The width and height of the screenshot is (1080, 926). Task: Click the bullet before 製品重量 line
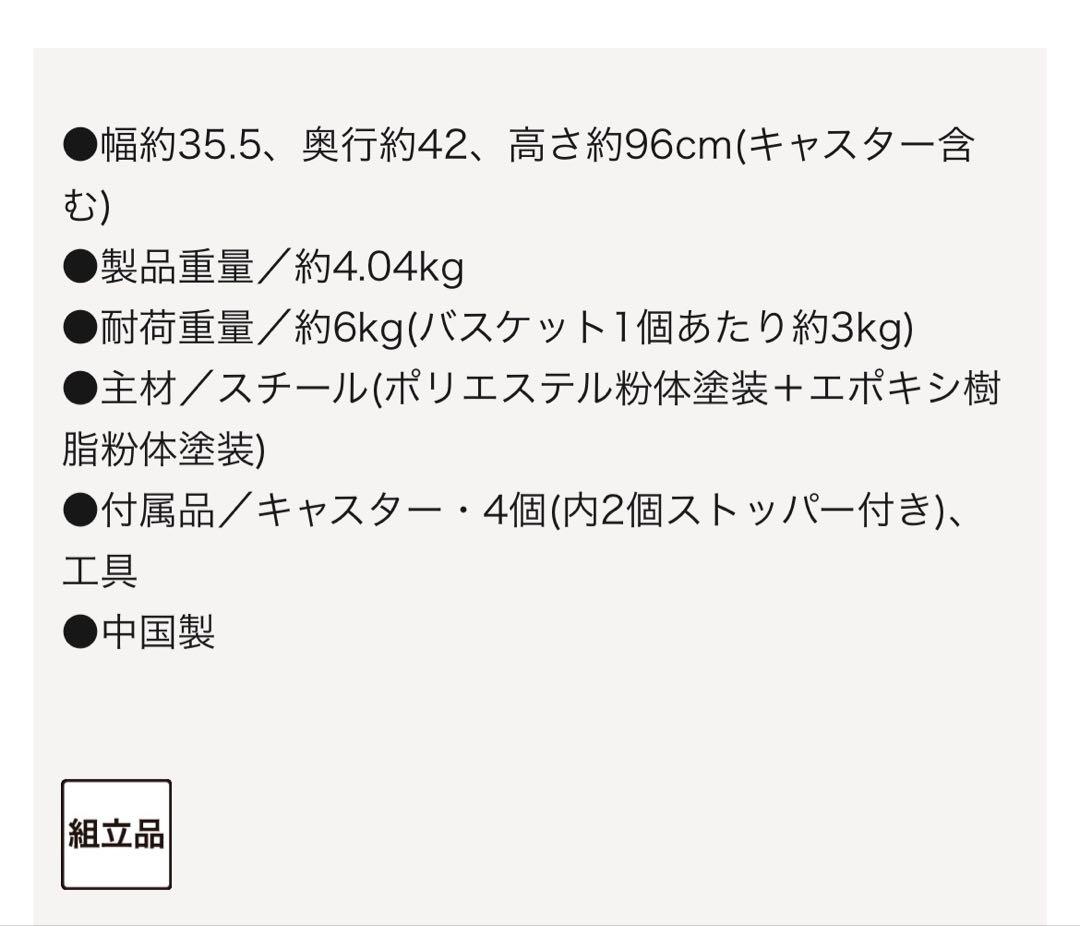click(x=80, y=267)
